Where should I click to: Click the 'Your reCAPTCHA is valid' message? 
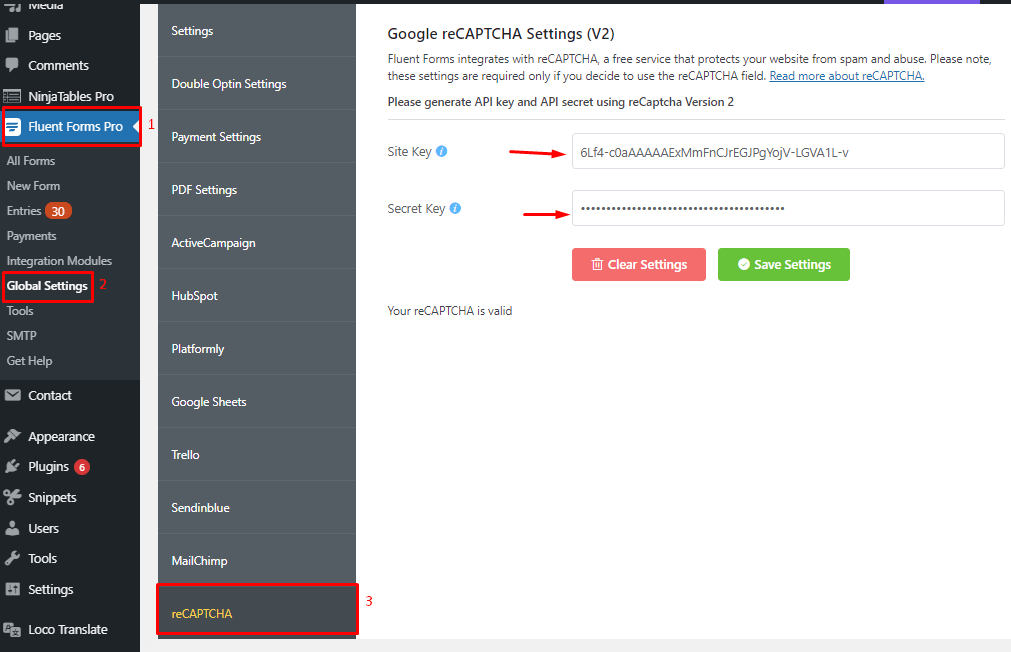449,311
